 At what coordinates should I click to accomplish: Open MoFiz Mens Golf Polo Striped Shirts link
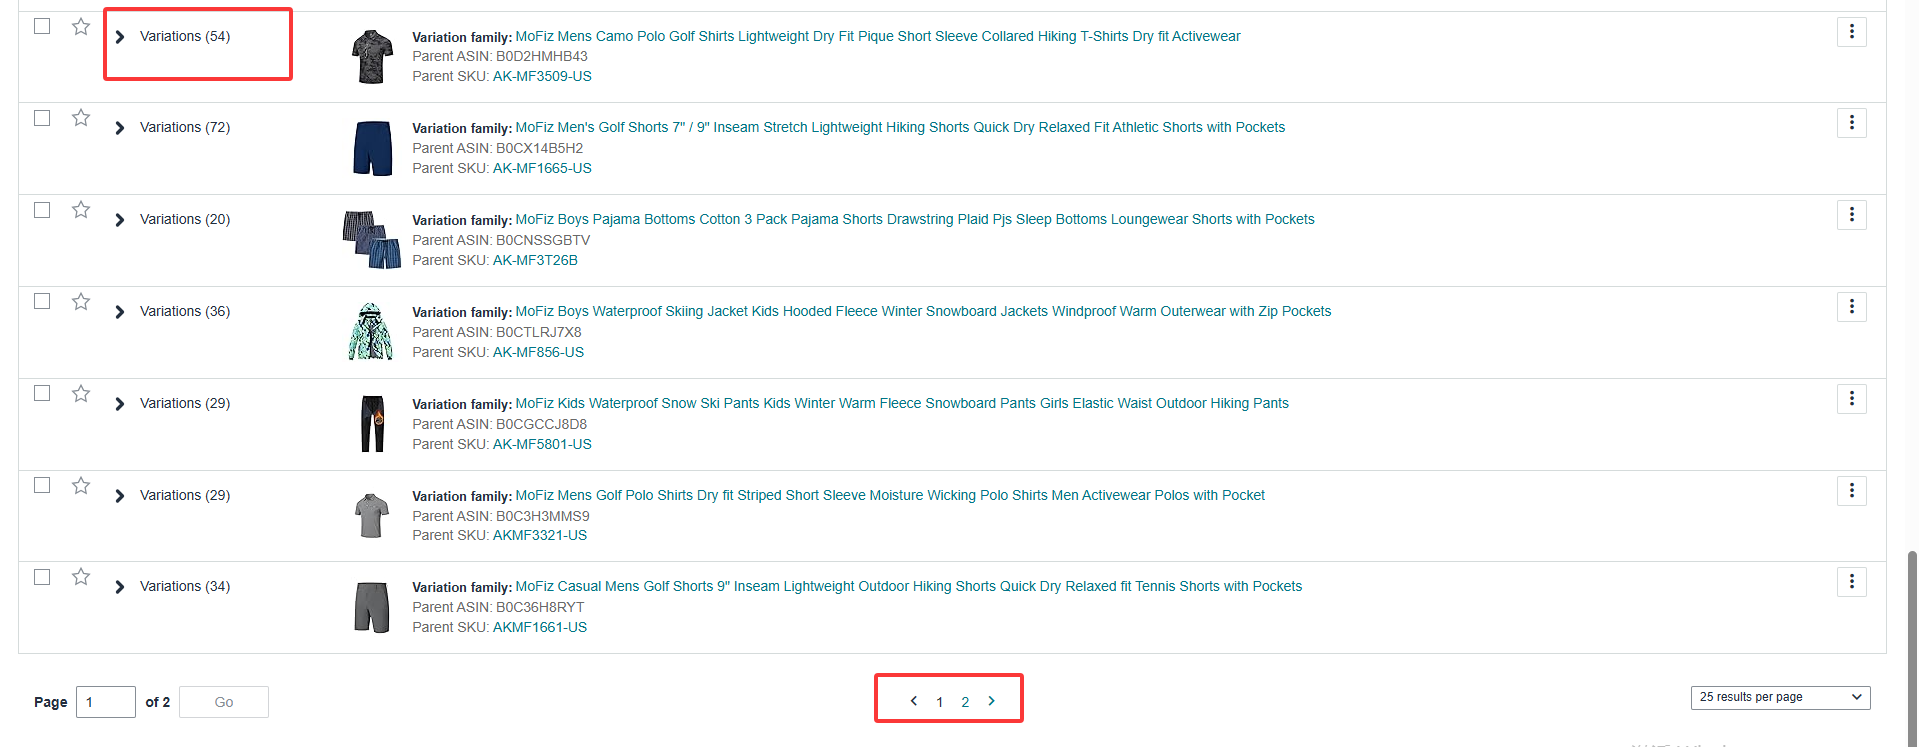point(890,495)
